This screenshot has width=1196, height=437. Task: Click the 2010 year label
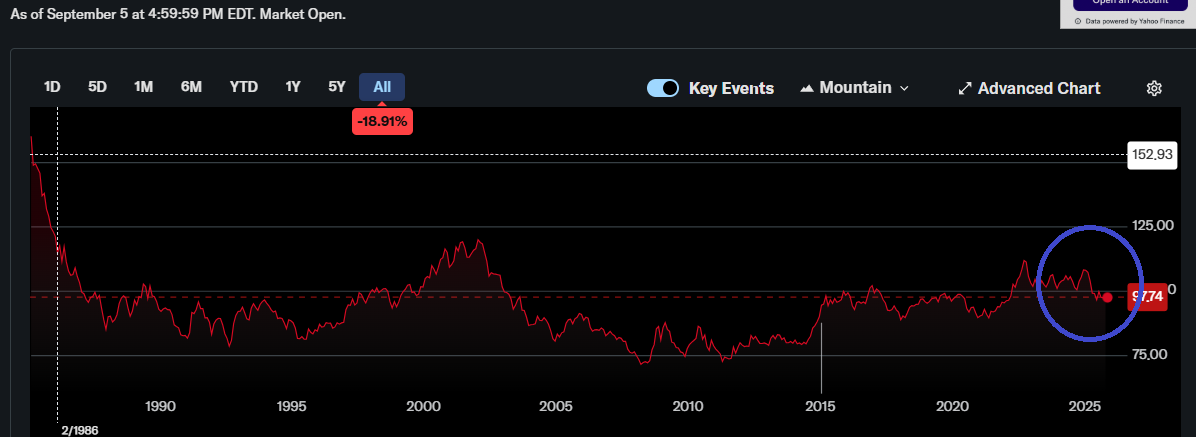[687, 405]
